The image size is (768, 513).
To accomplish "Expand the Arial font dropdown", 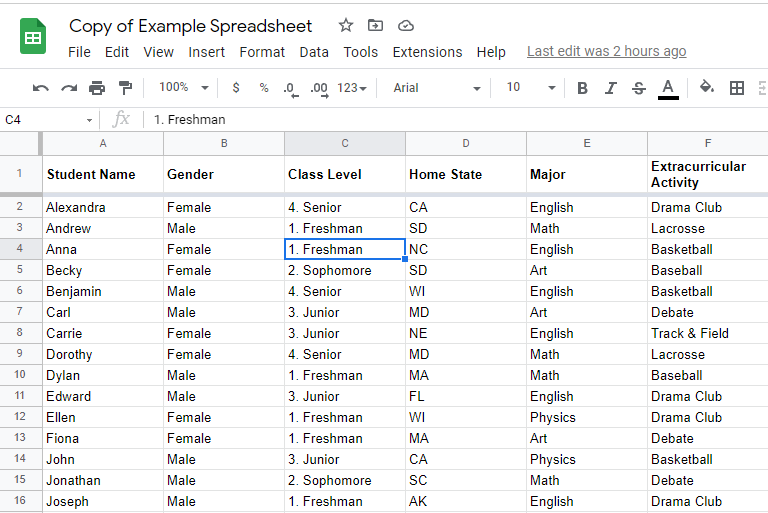I will point(435,88).
